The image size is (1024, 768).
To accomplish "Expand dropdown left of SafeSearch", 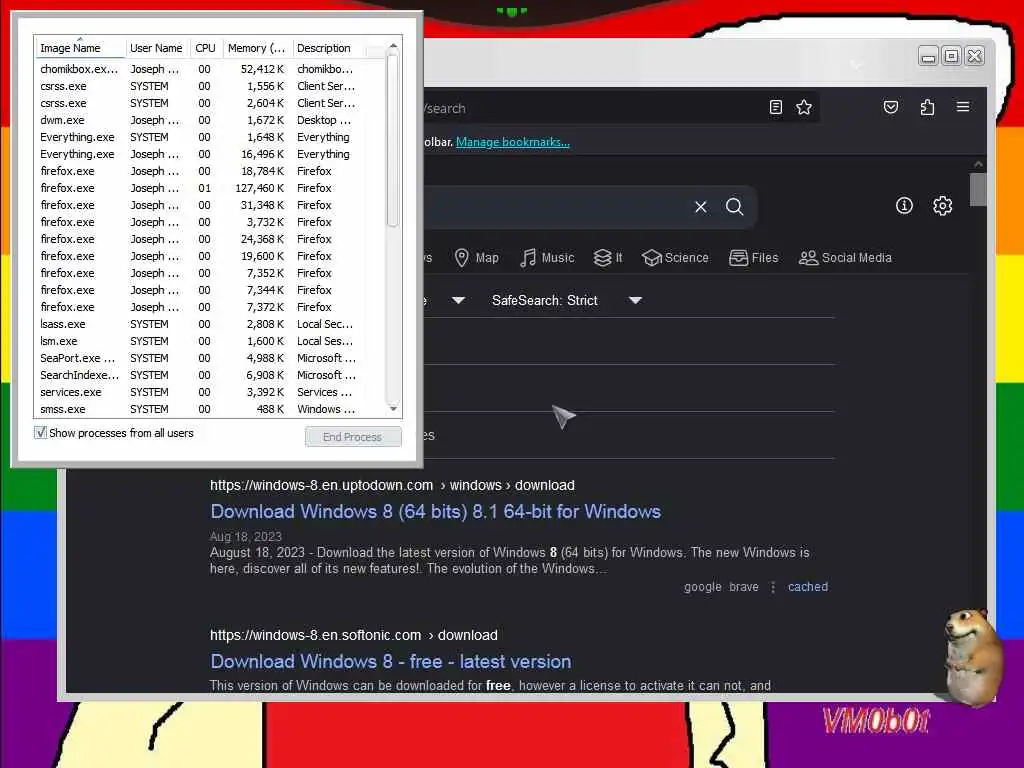I will pyautogui.click(x=458, y=300).
